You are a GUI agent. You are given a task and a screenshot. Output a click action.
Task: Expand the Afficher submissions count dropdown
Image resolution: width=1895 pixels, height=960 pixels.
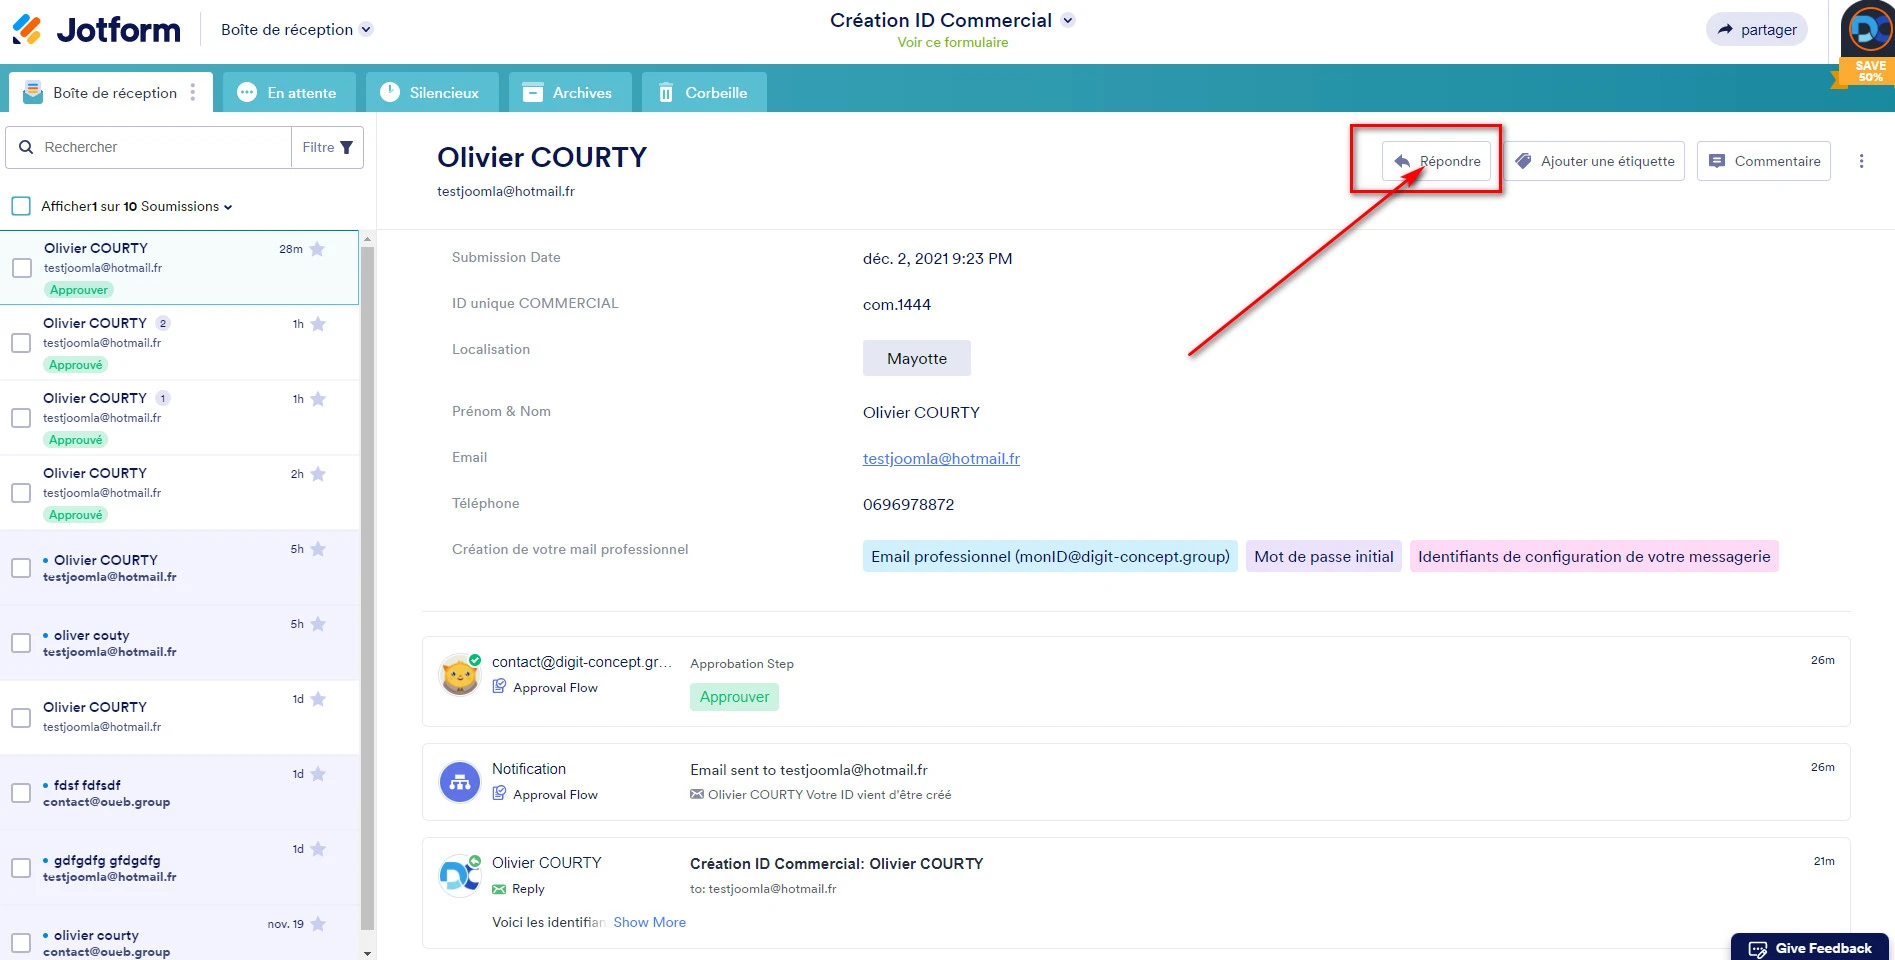coord(228,207)
